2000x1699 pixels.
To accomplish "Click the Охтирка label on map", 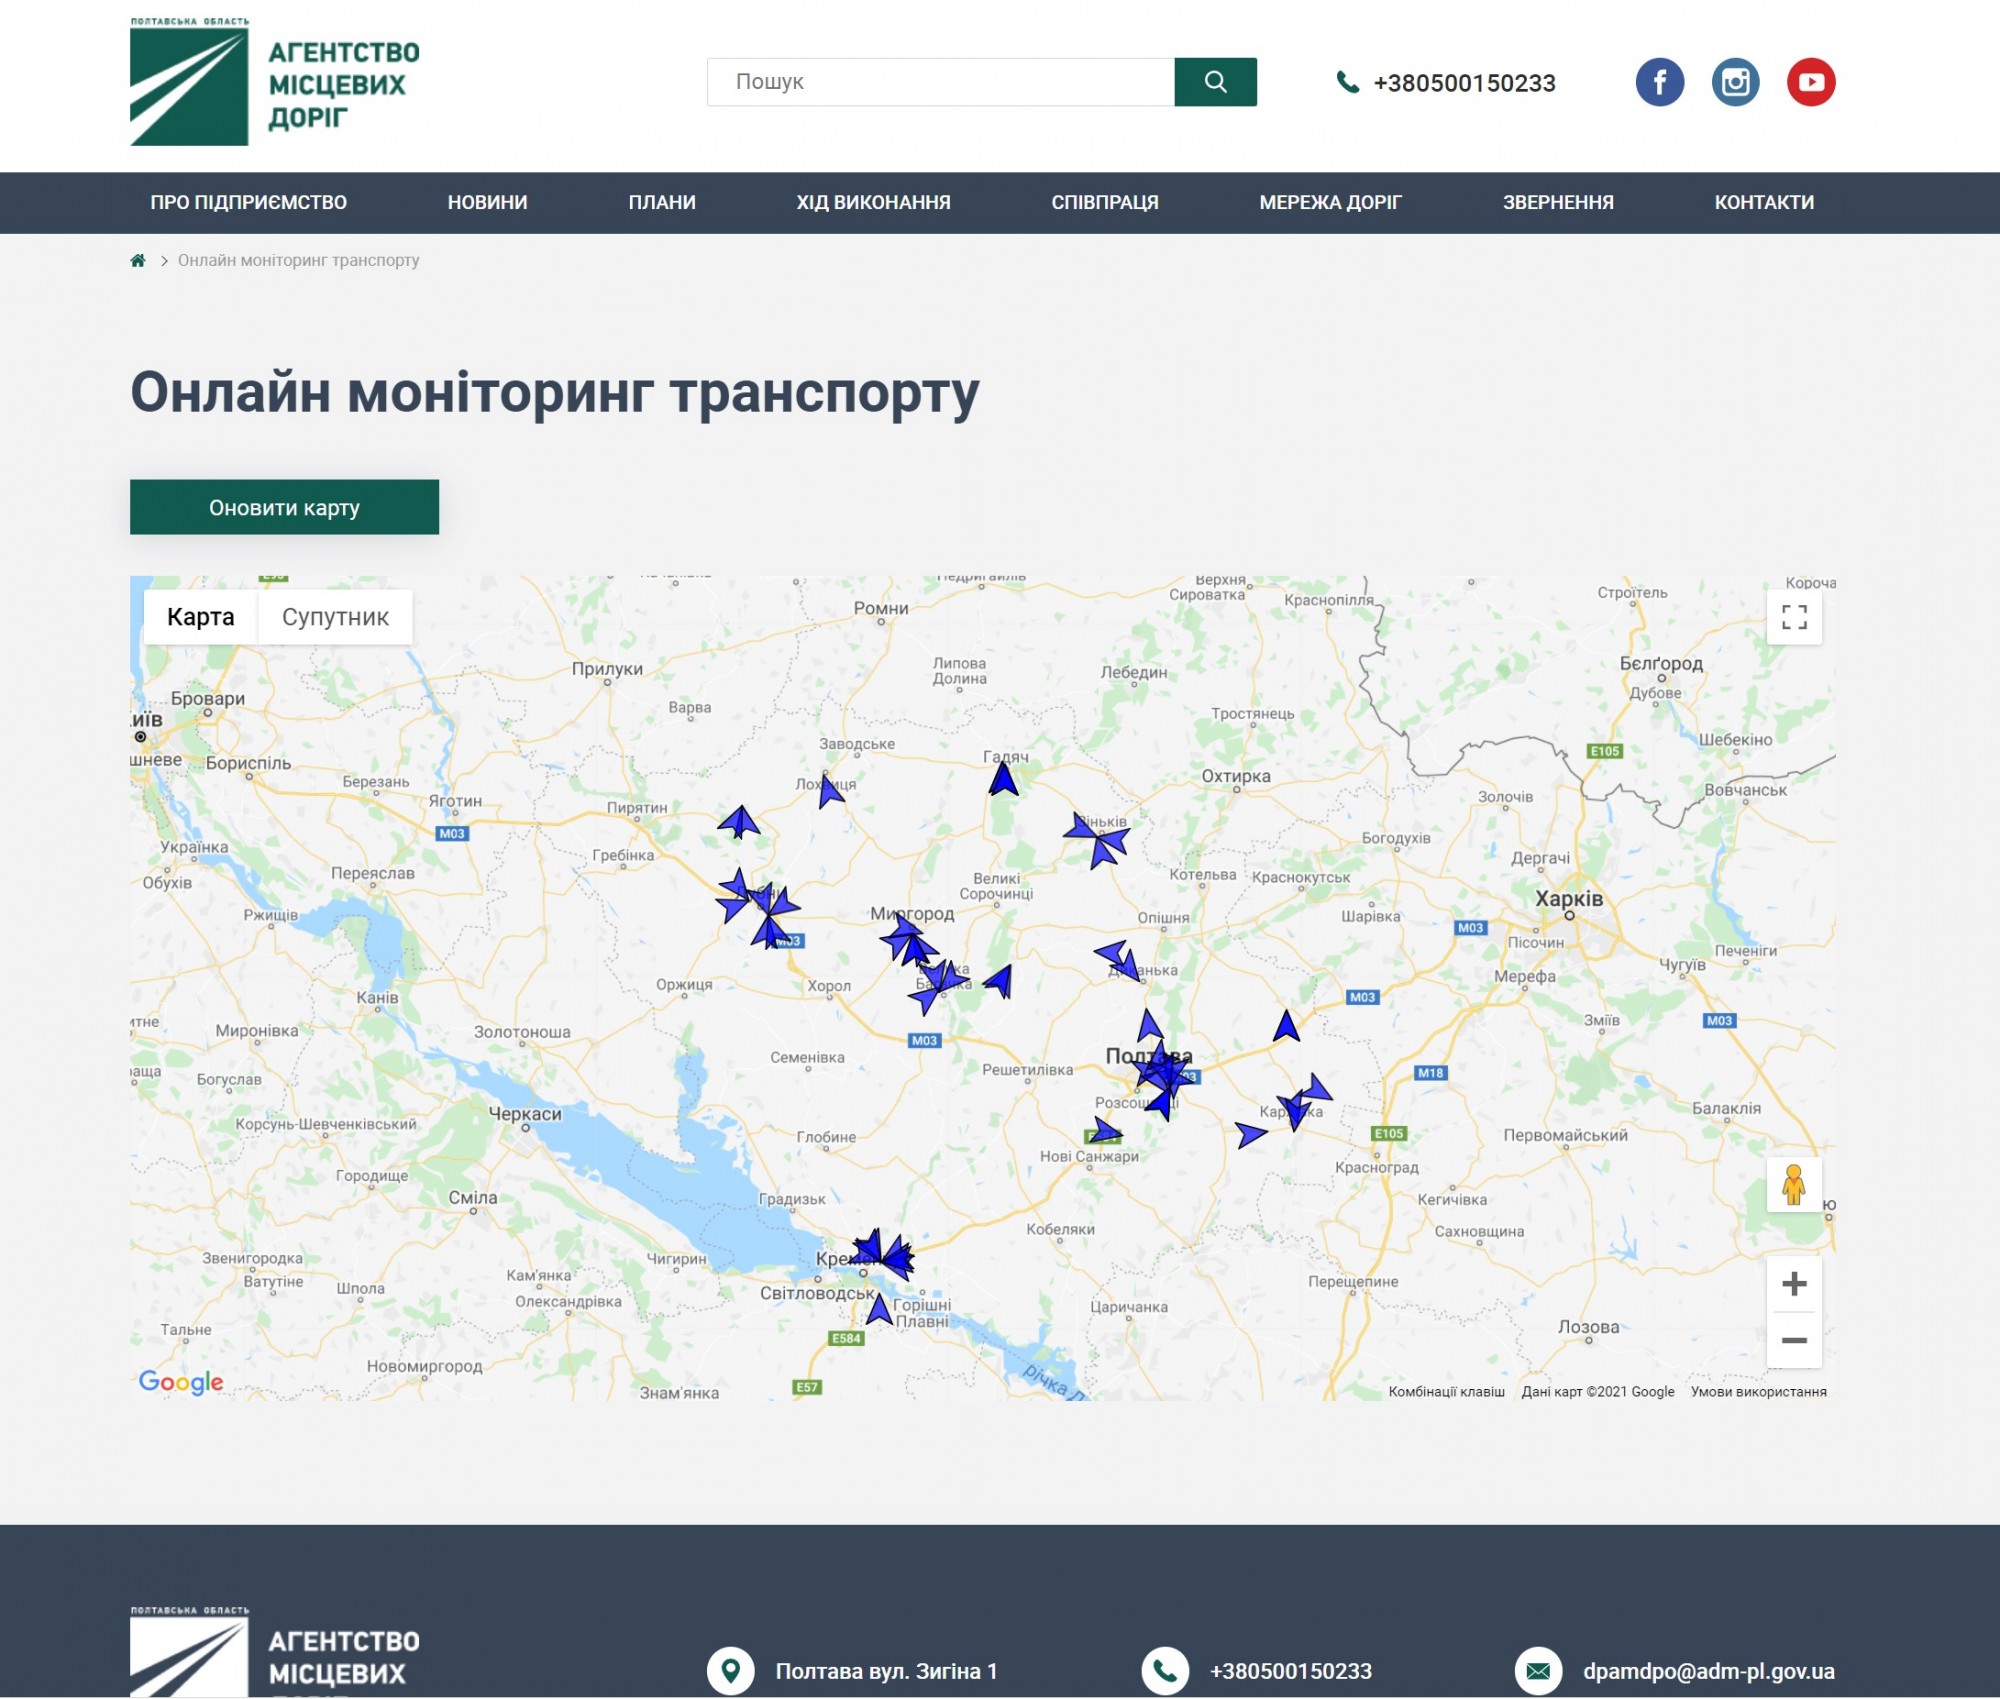I will pyautogui.click(x=1236, y=776).
